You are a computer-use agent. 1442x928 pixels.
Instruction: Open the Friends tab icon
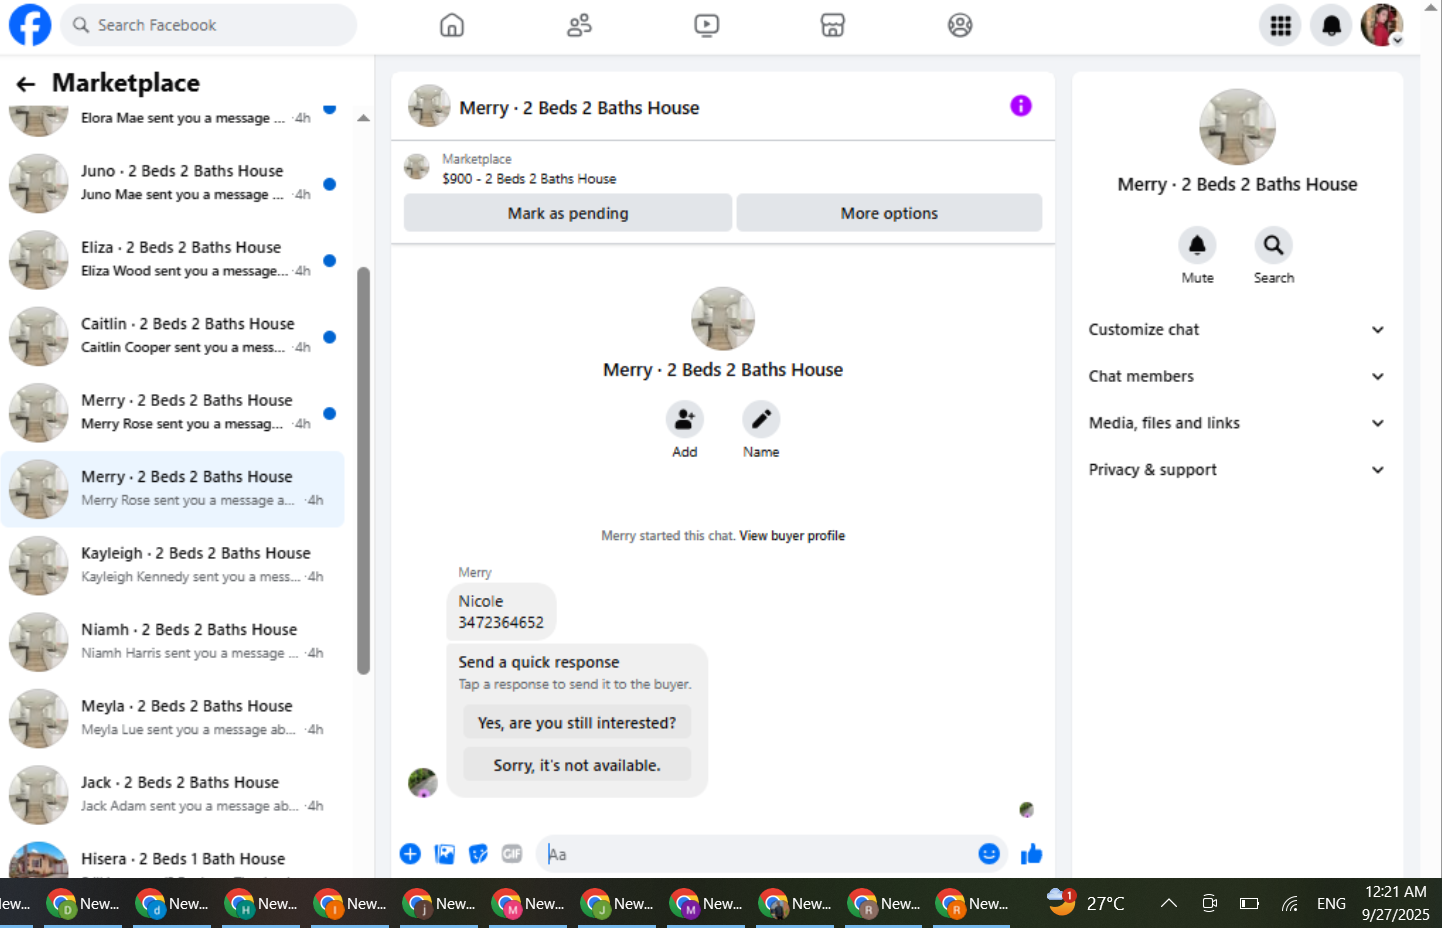(x=579, y=25)
